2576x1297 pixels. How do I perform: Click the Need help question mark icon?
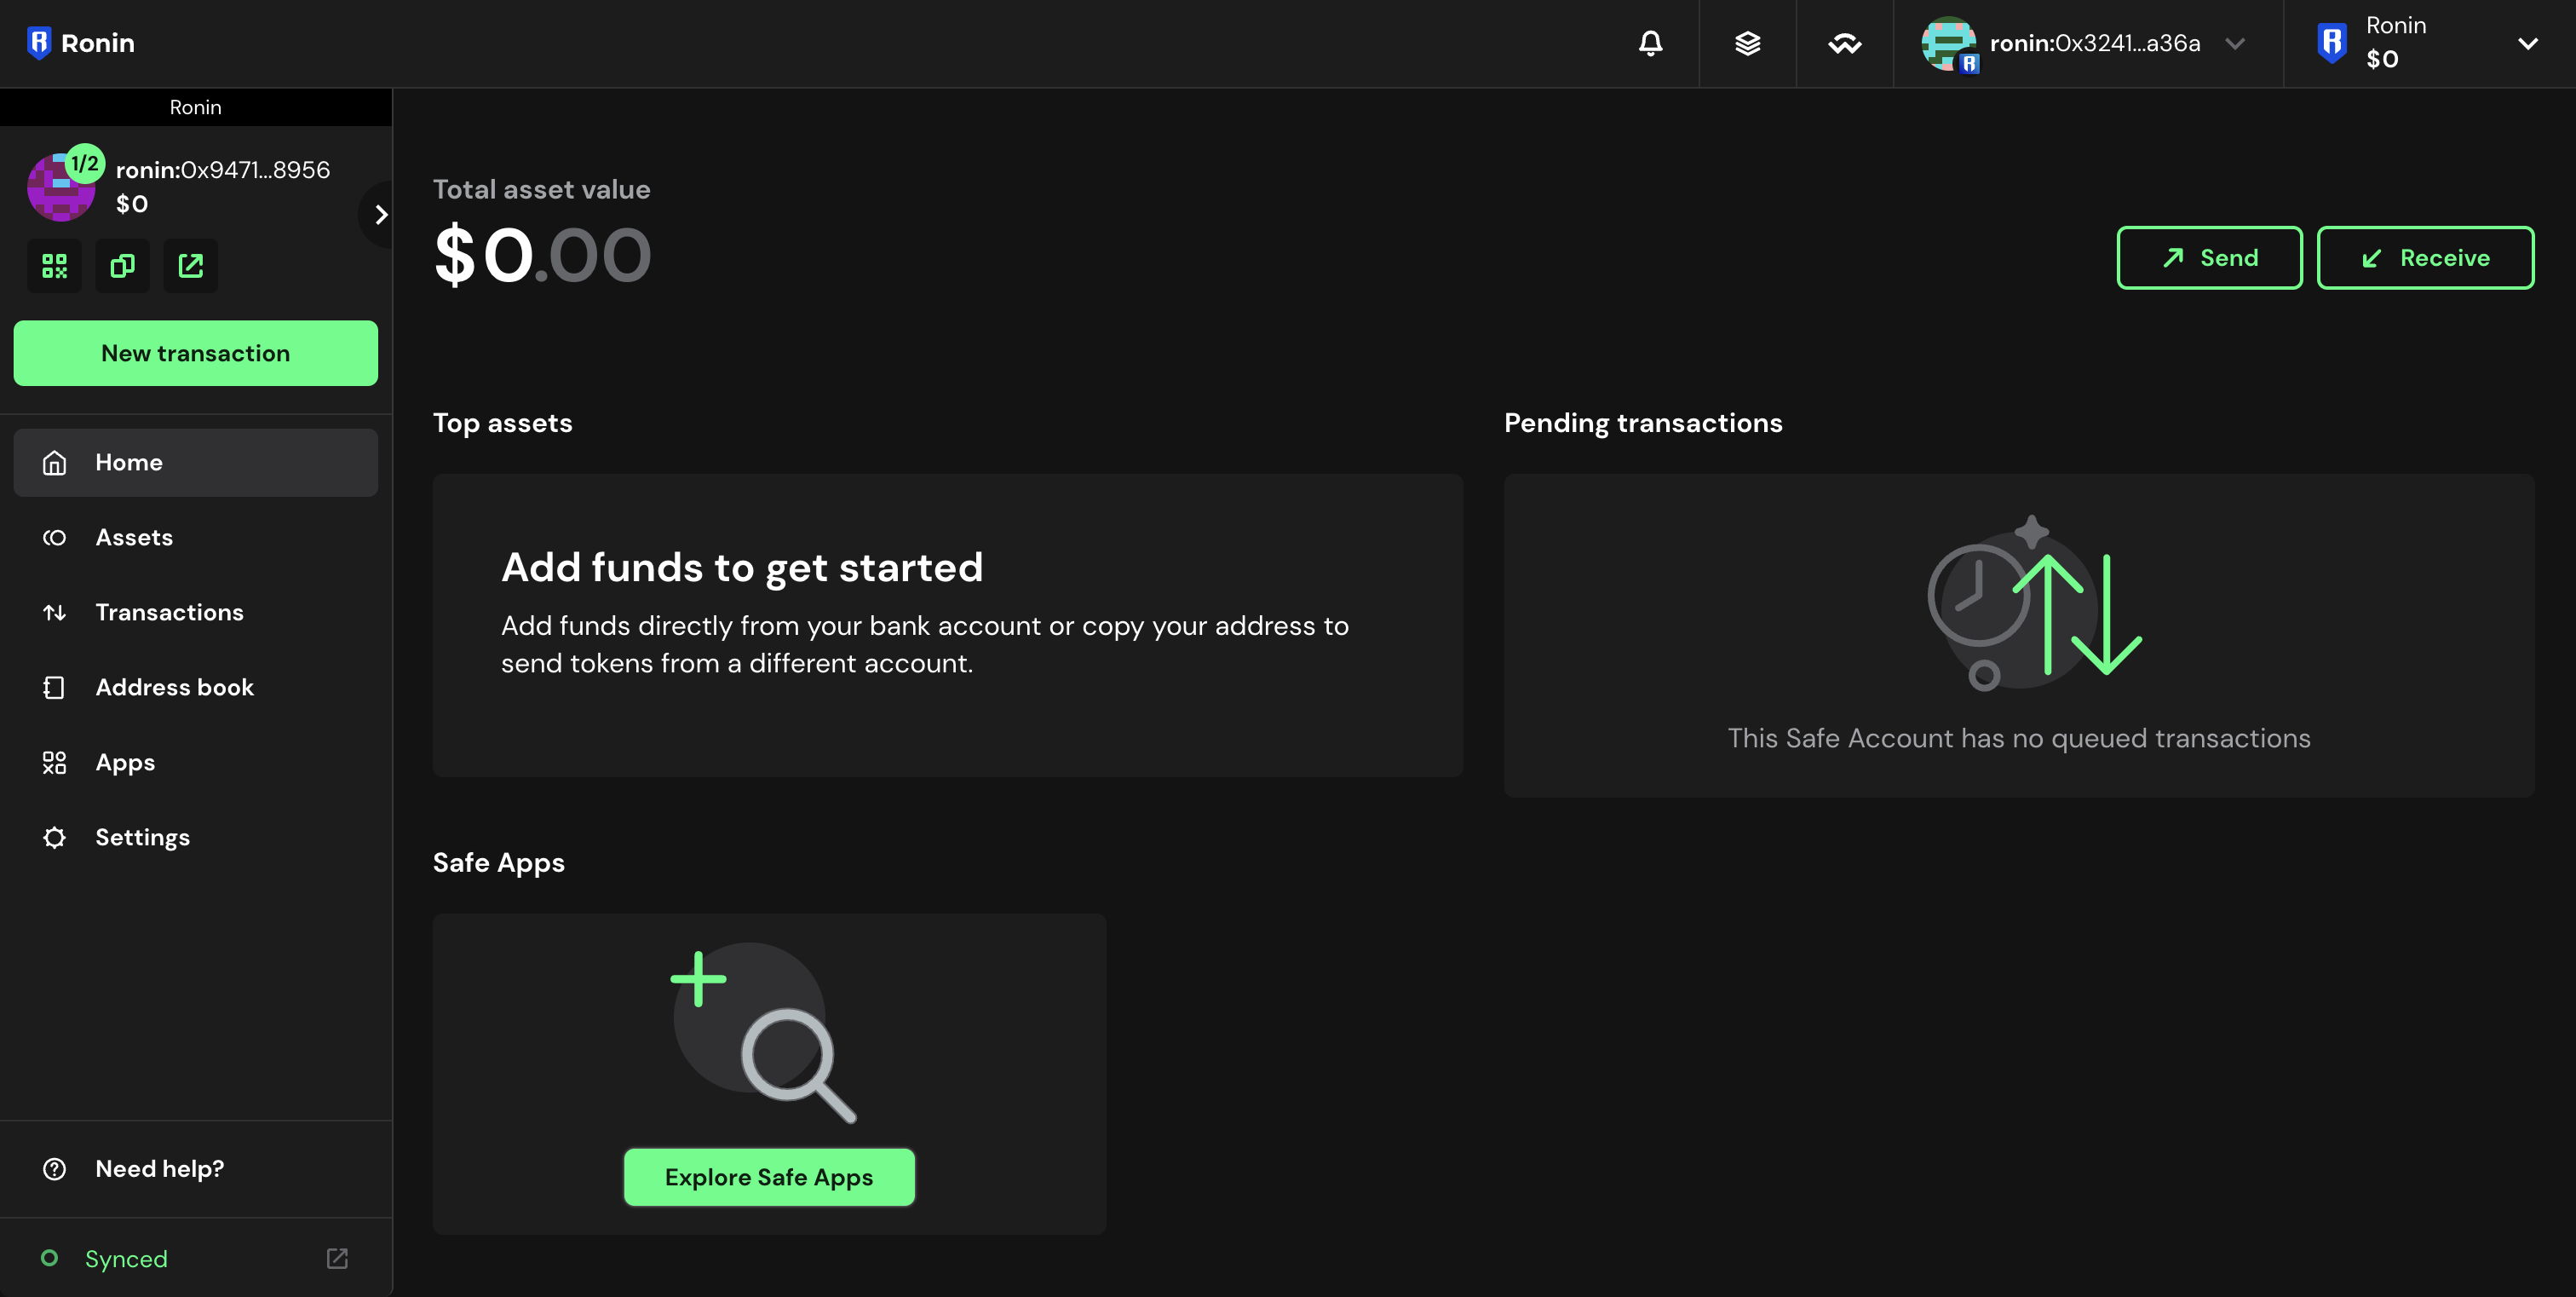point(54,1168)
